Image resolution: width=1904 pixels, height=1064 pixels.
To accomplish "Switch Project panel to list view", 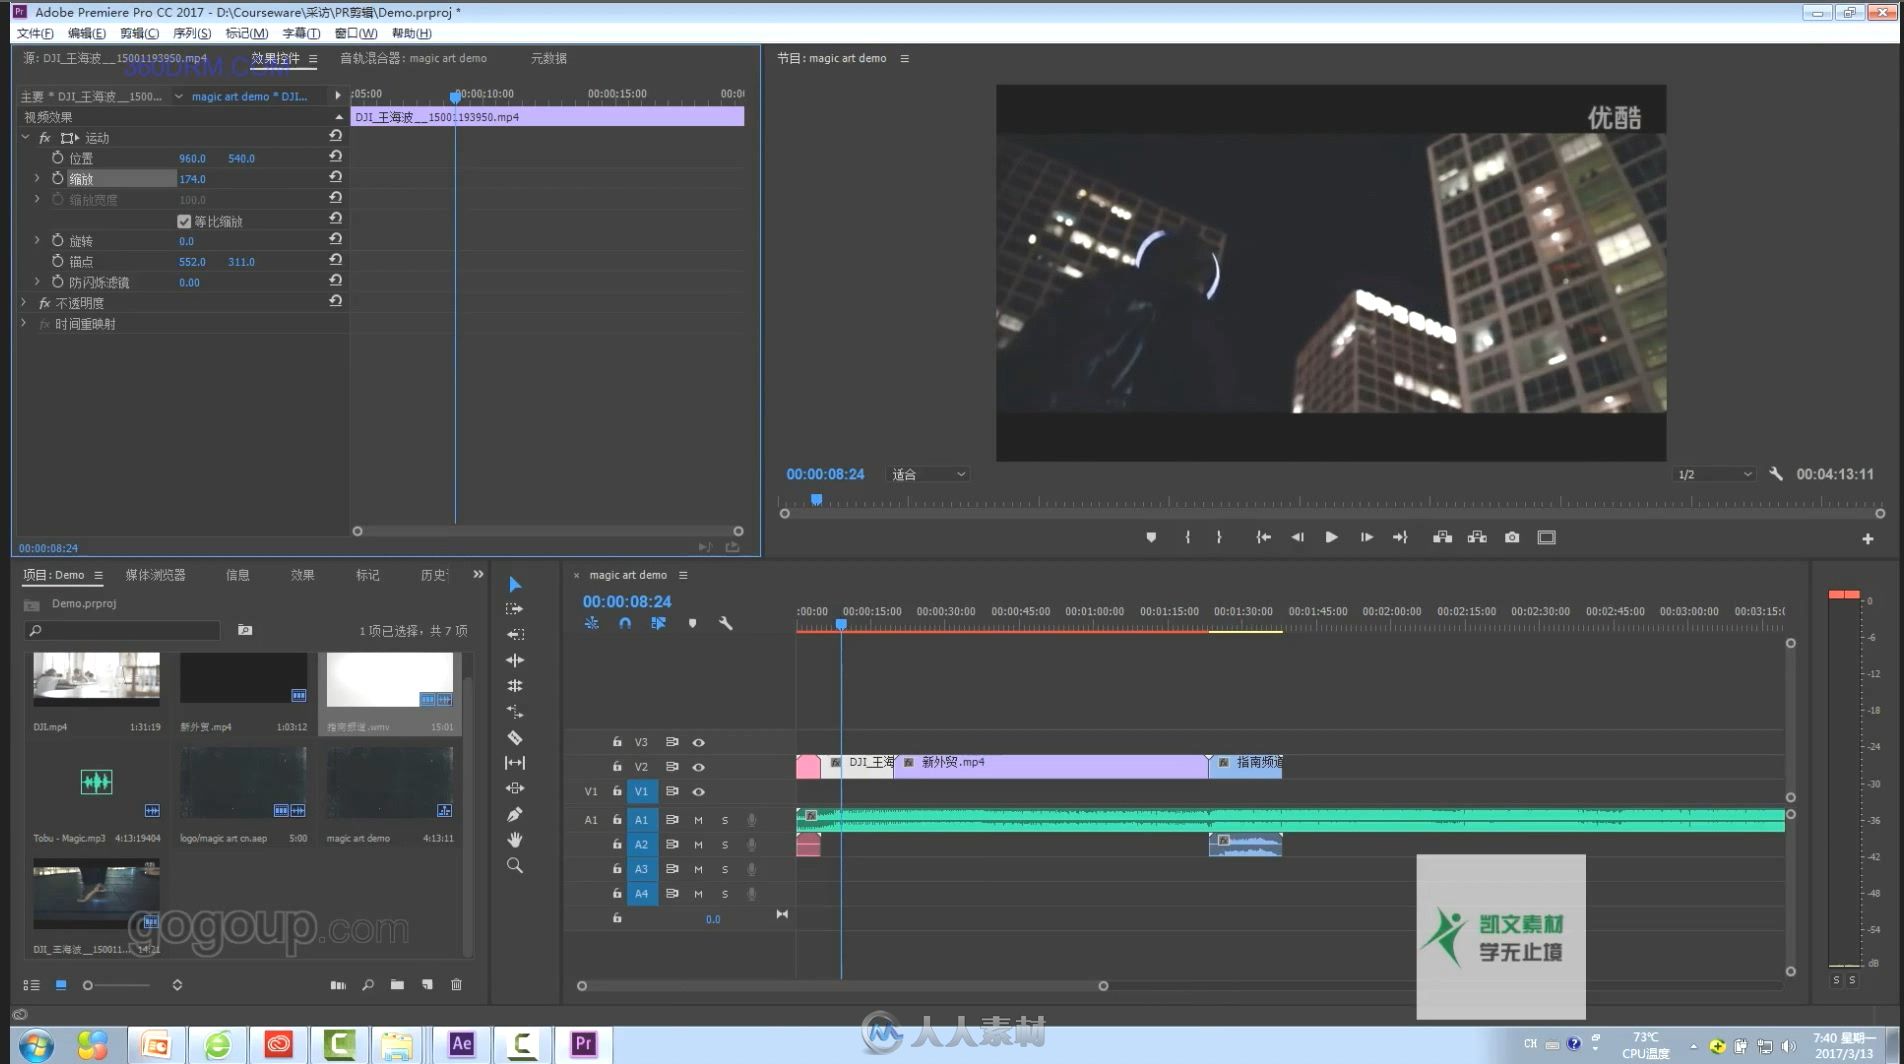I will pos(31,985).
